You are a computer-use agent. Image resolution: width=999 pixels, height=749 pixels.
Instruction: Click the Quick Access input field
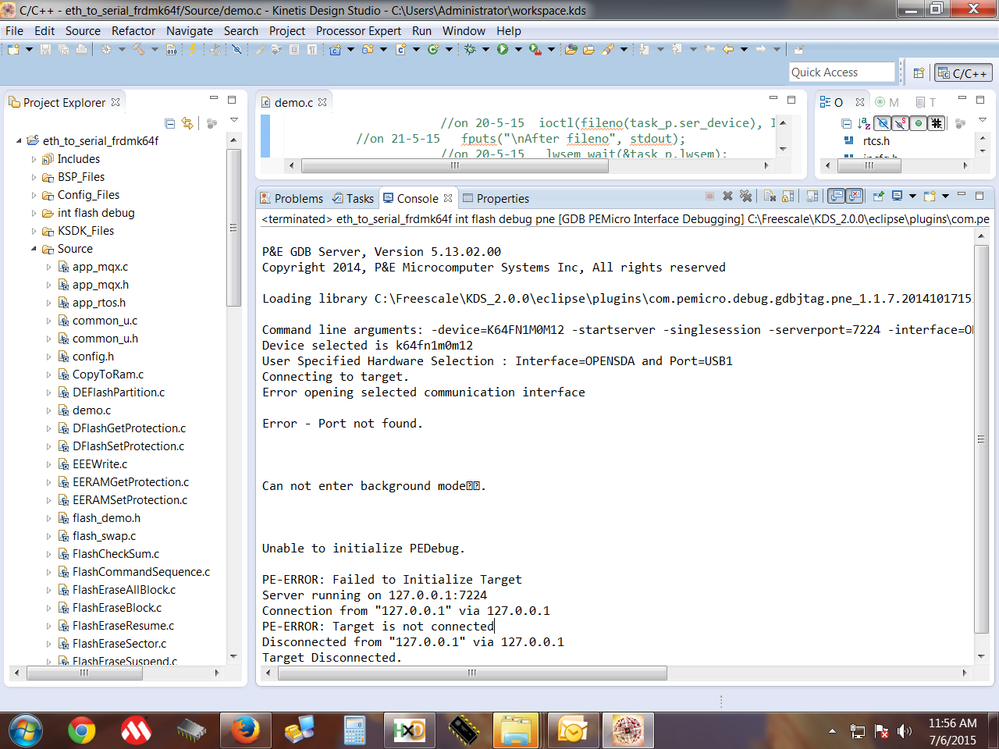pyautogui.click(x=841, y=73)
